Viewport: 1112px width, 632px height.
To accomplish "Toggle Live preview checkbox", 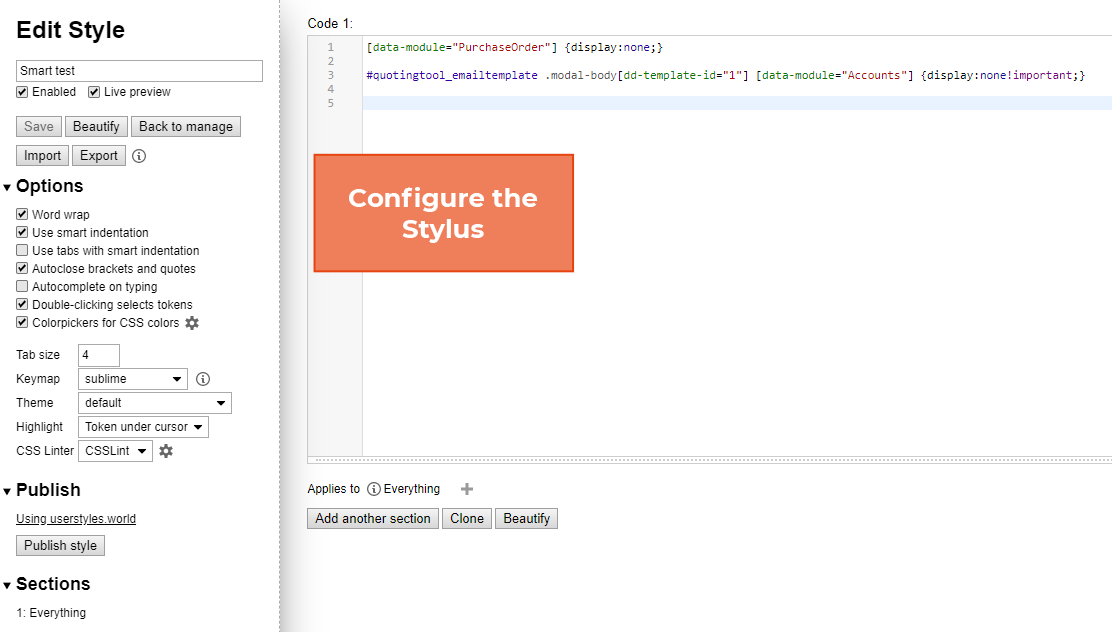I will [x=94, y=92].
